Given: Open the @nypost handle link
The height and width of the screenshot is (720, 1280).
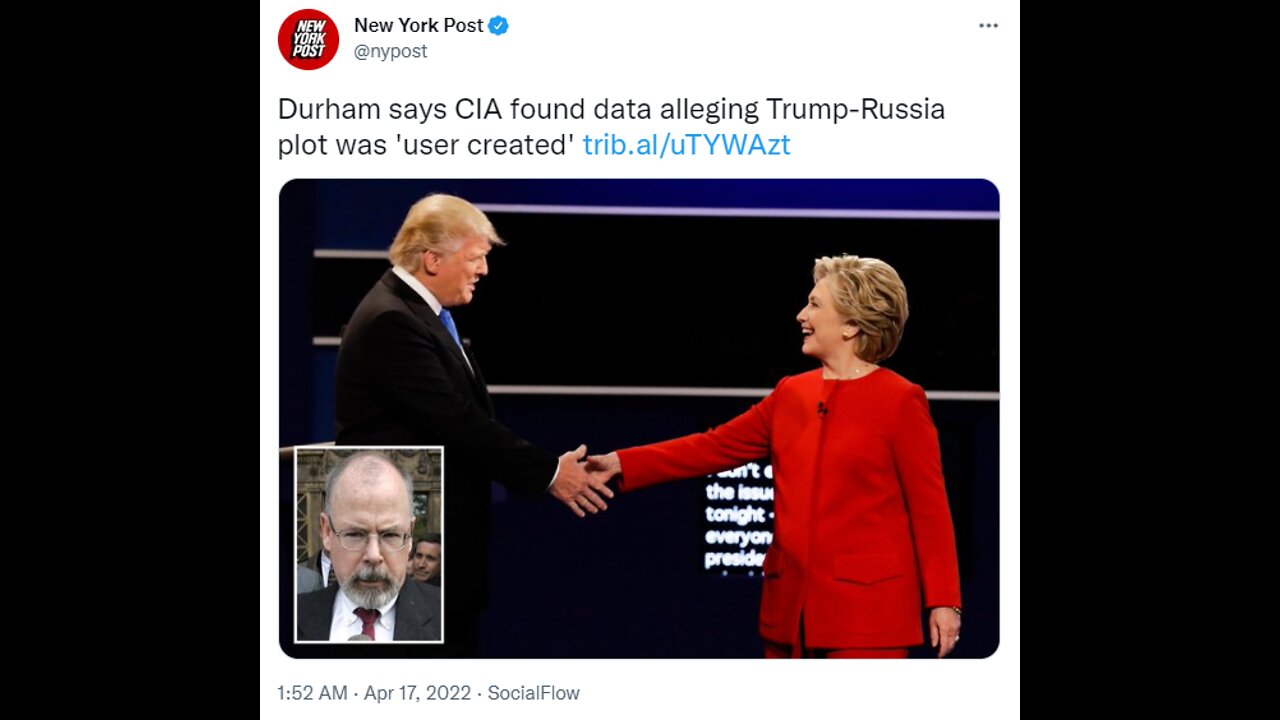Looking at the screenshot, I should 390,51.
